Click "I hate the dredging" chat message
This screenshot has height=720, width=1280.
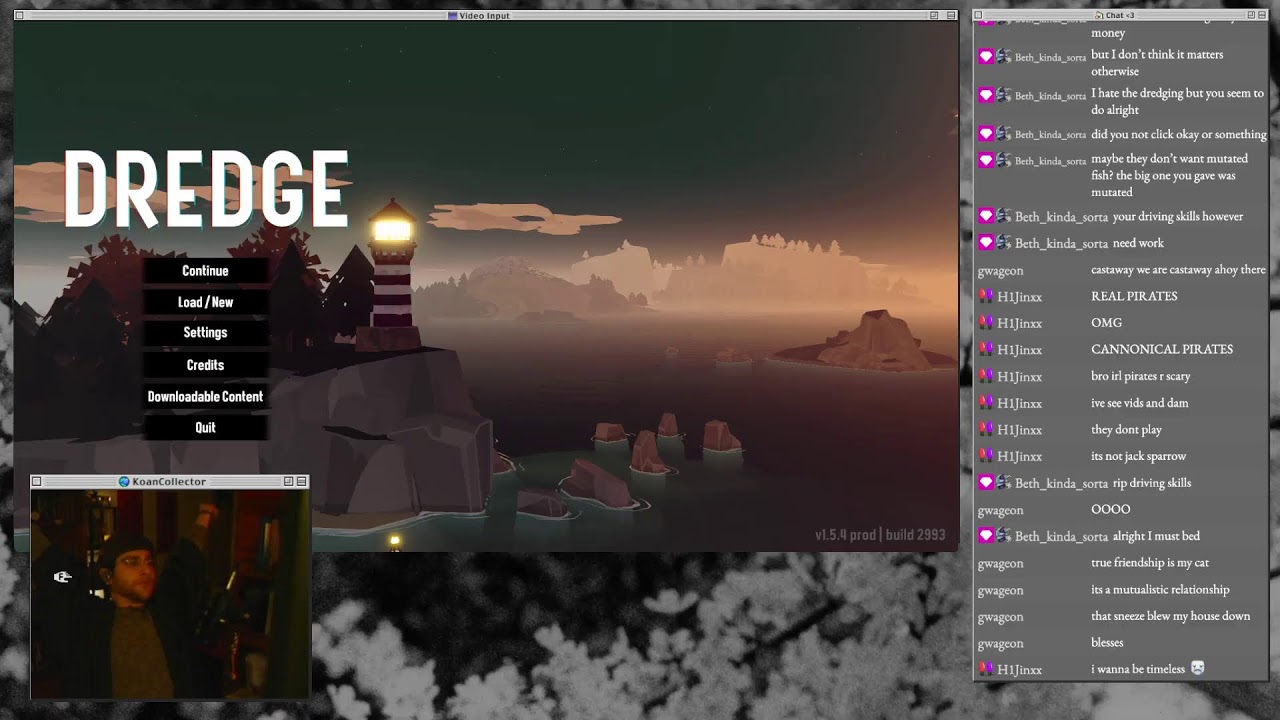tap(1177, 101)
